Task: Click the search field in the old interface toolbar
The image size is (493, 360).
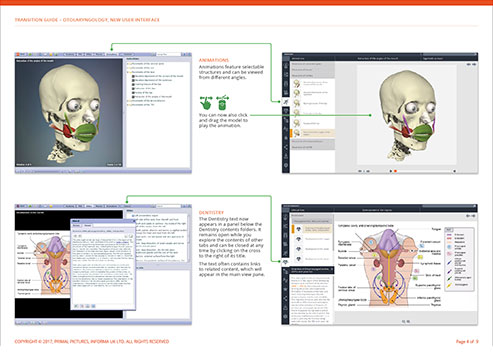Action: pos(169,54)
